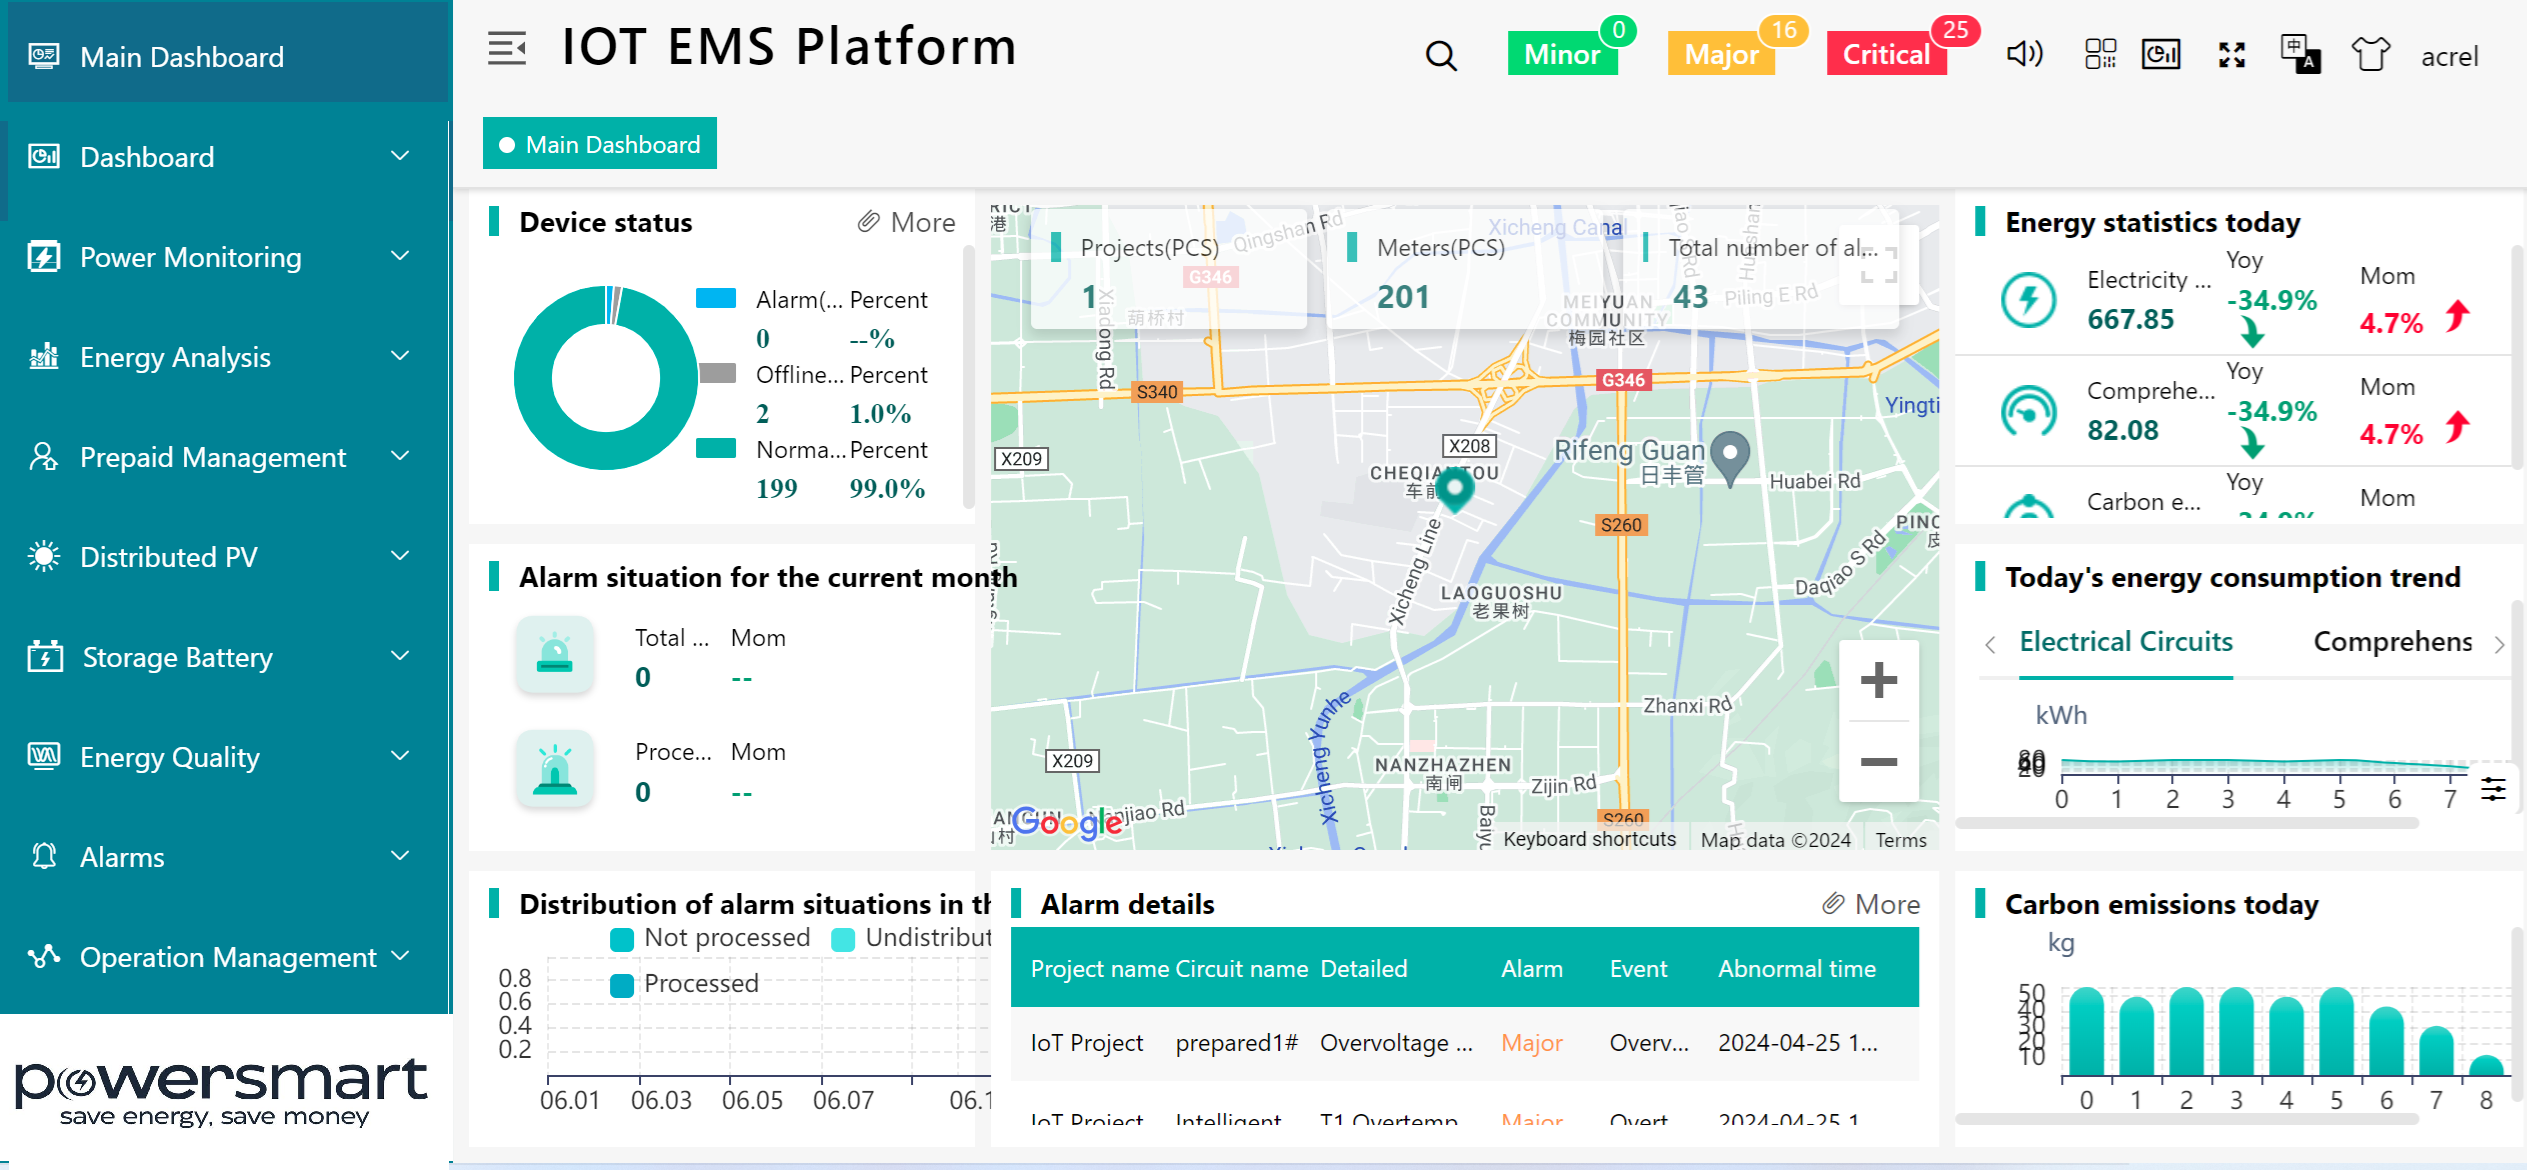The height and width of the screenshot is (1170, 2527).
Task: Click the Prepaid Management person icon
Action: pos(43,457)
